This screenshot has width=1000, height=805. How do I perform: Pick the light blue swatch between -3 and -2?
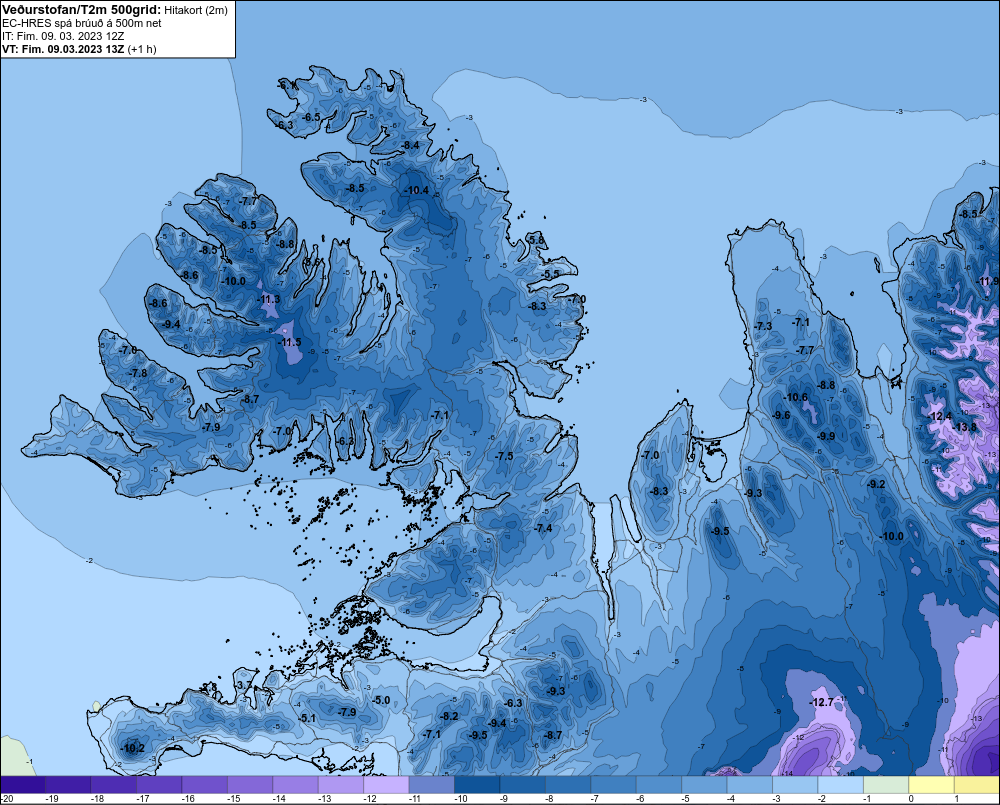pyautogui.click(x=795, y=785)
